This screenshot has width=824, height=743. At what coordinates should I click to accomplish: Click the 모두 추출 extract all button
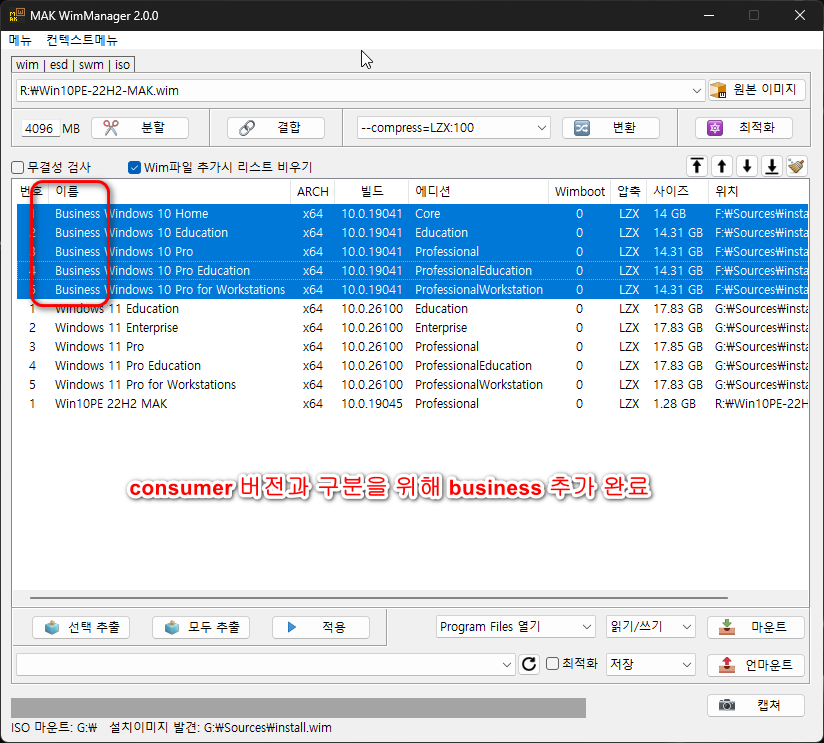201,627
